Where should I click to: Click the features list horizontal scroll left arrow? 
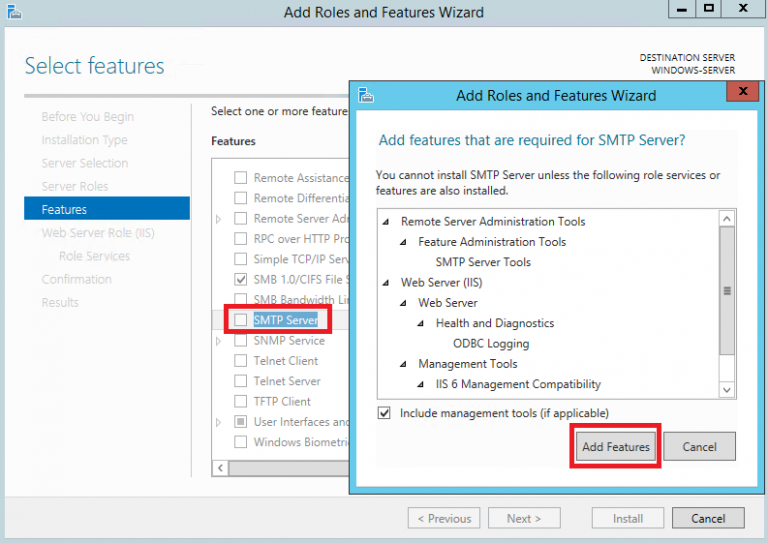(x=220, y=468)
